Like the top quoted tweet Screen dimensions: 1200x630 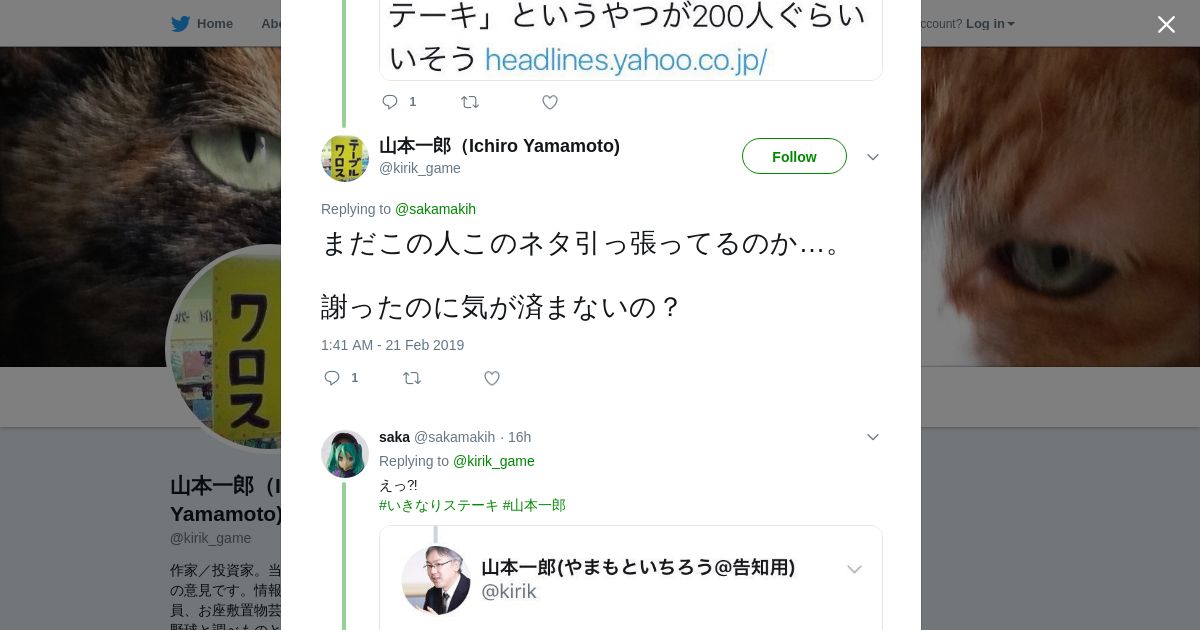(x=550, y=102)
